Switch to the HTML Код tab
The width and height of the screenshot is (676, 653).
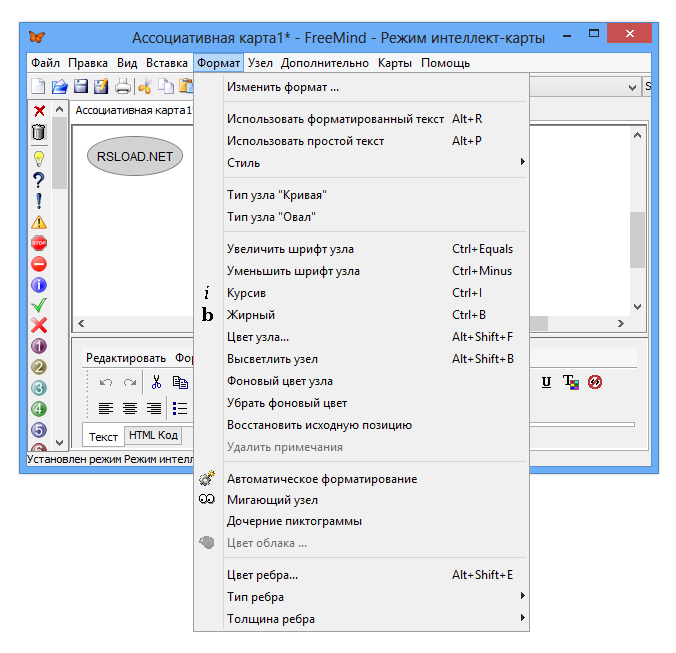153,435
